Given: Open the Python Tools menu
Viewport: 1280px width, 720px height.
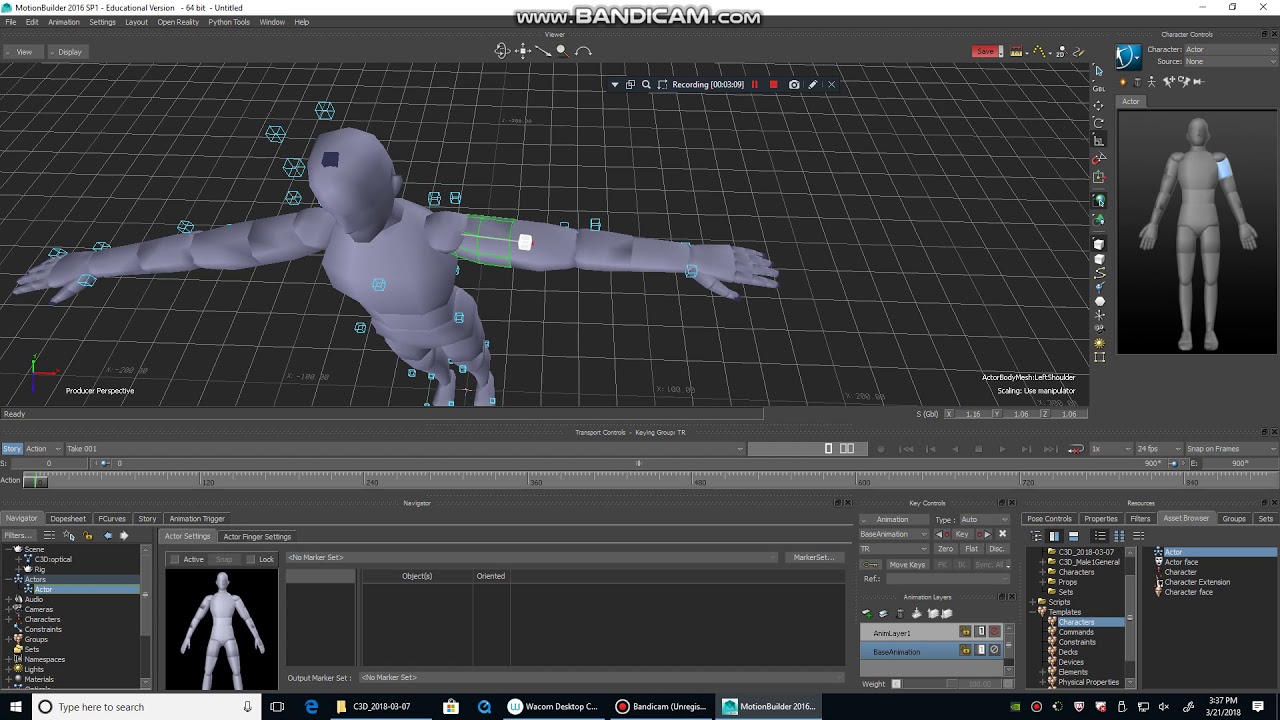Looking at the screenshot, I should 229,22.
